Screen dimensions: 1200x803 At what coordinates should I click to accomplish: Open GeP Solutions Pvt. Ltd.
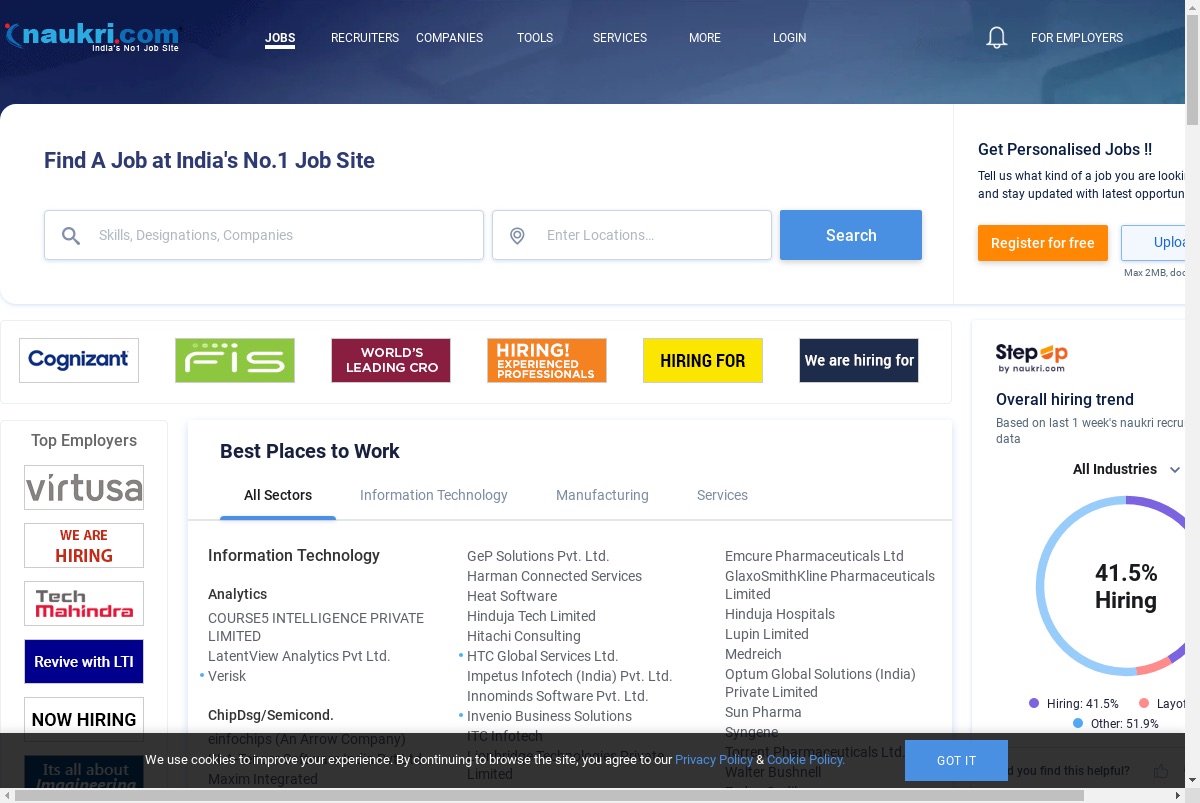[x=538, y=556]
